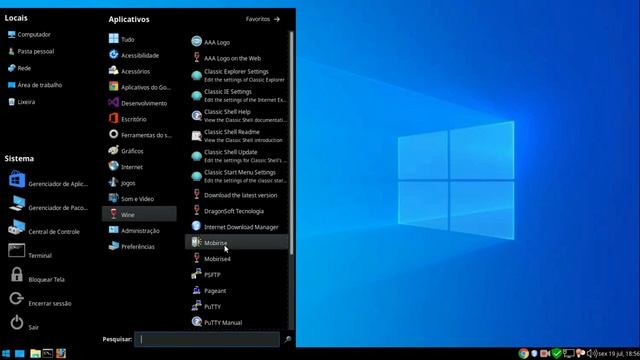Click the applications list scrollbar
Image resolution: width=640 pixels, height=360 pixels.
291,143
